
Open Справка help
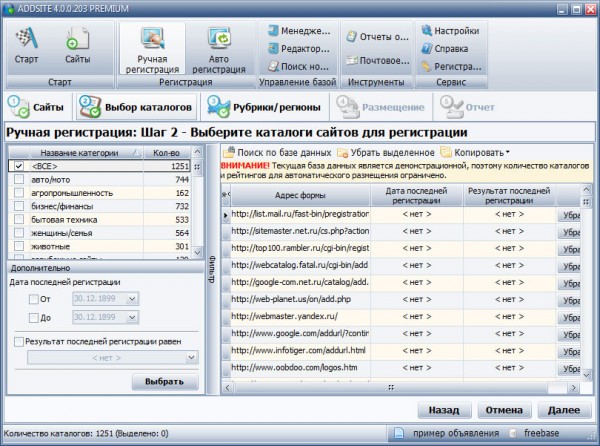[445, 49]
